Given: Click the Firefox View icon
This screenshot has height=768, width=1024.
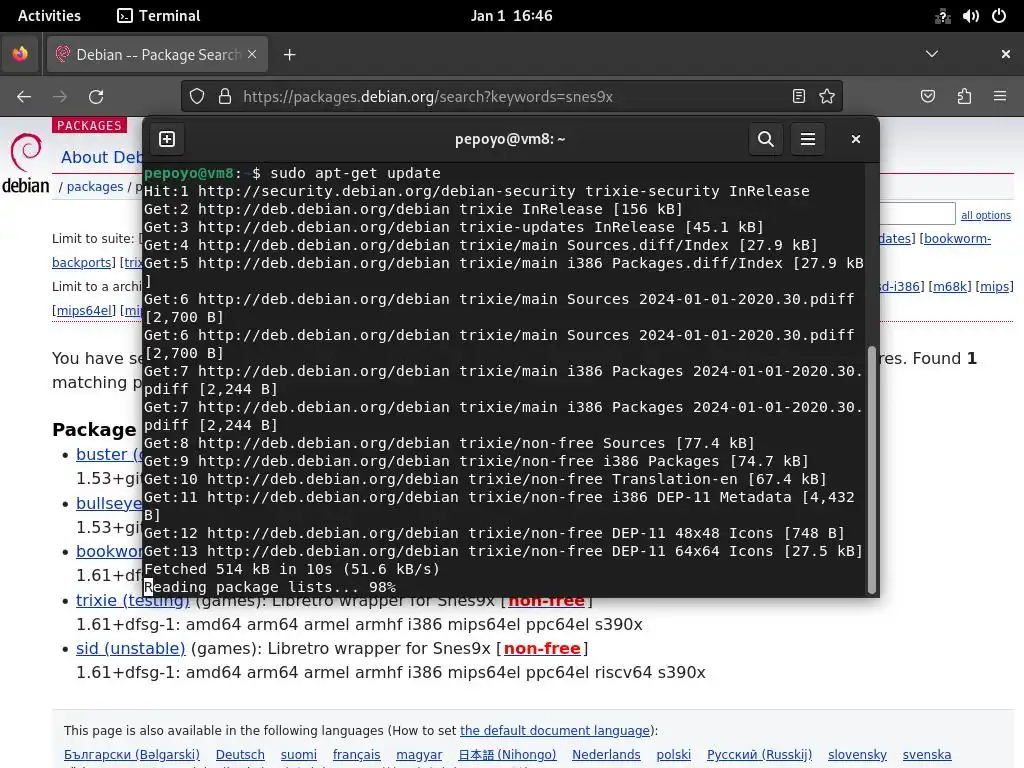Looking at the screenshot, I should click(x=20, y=54).
